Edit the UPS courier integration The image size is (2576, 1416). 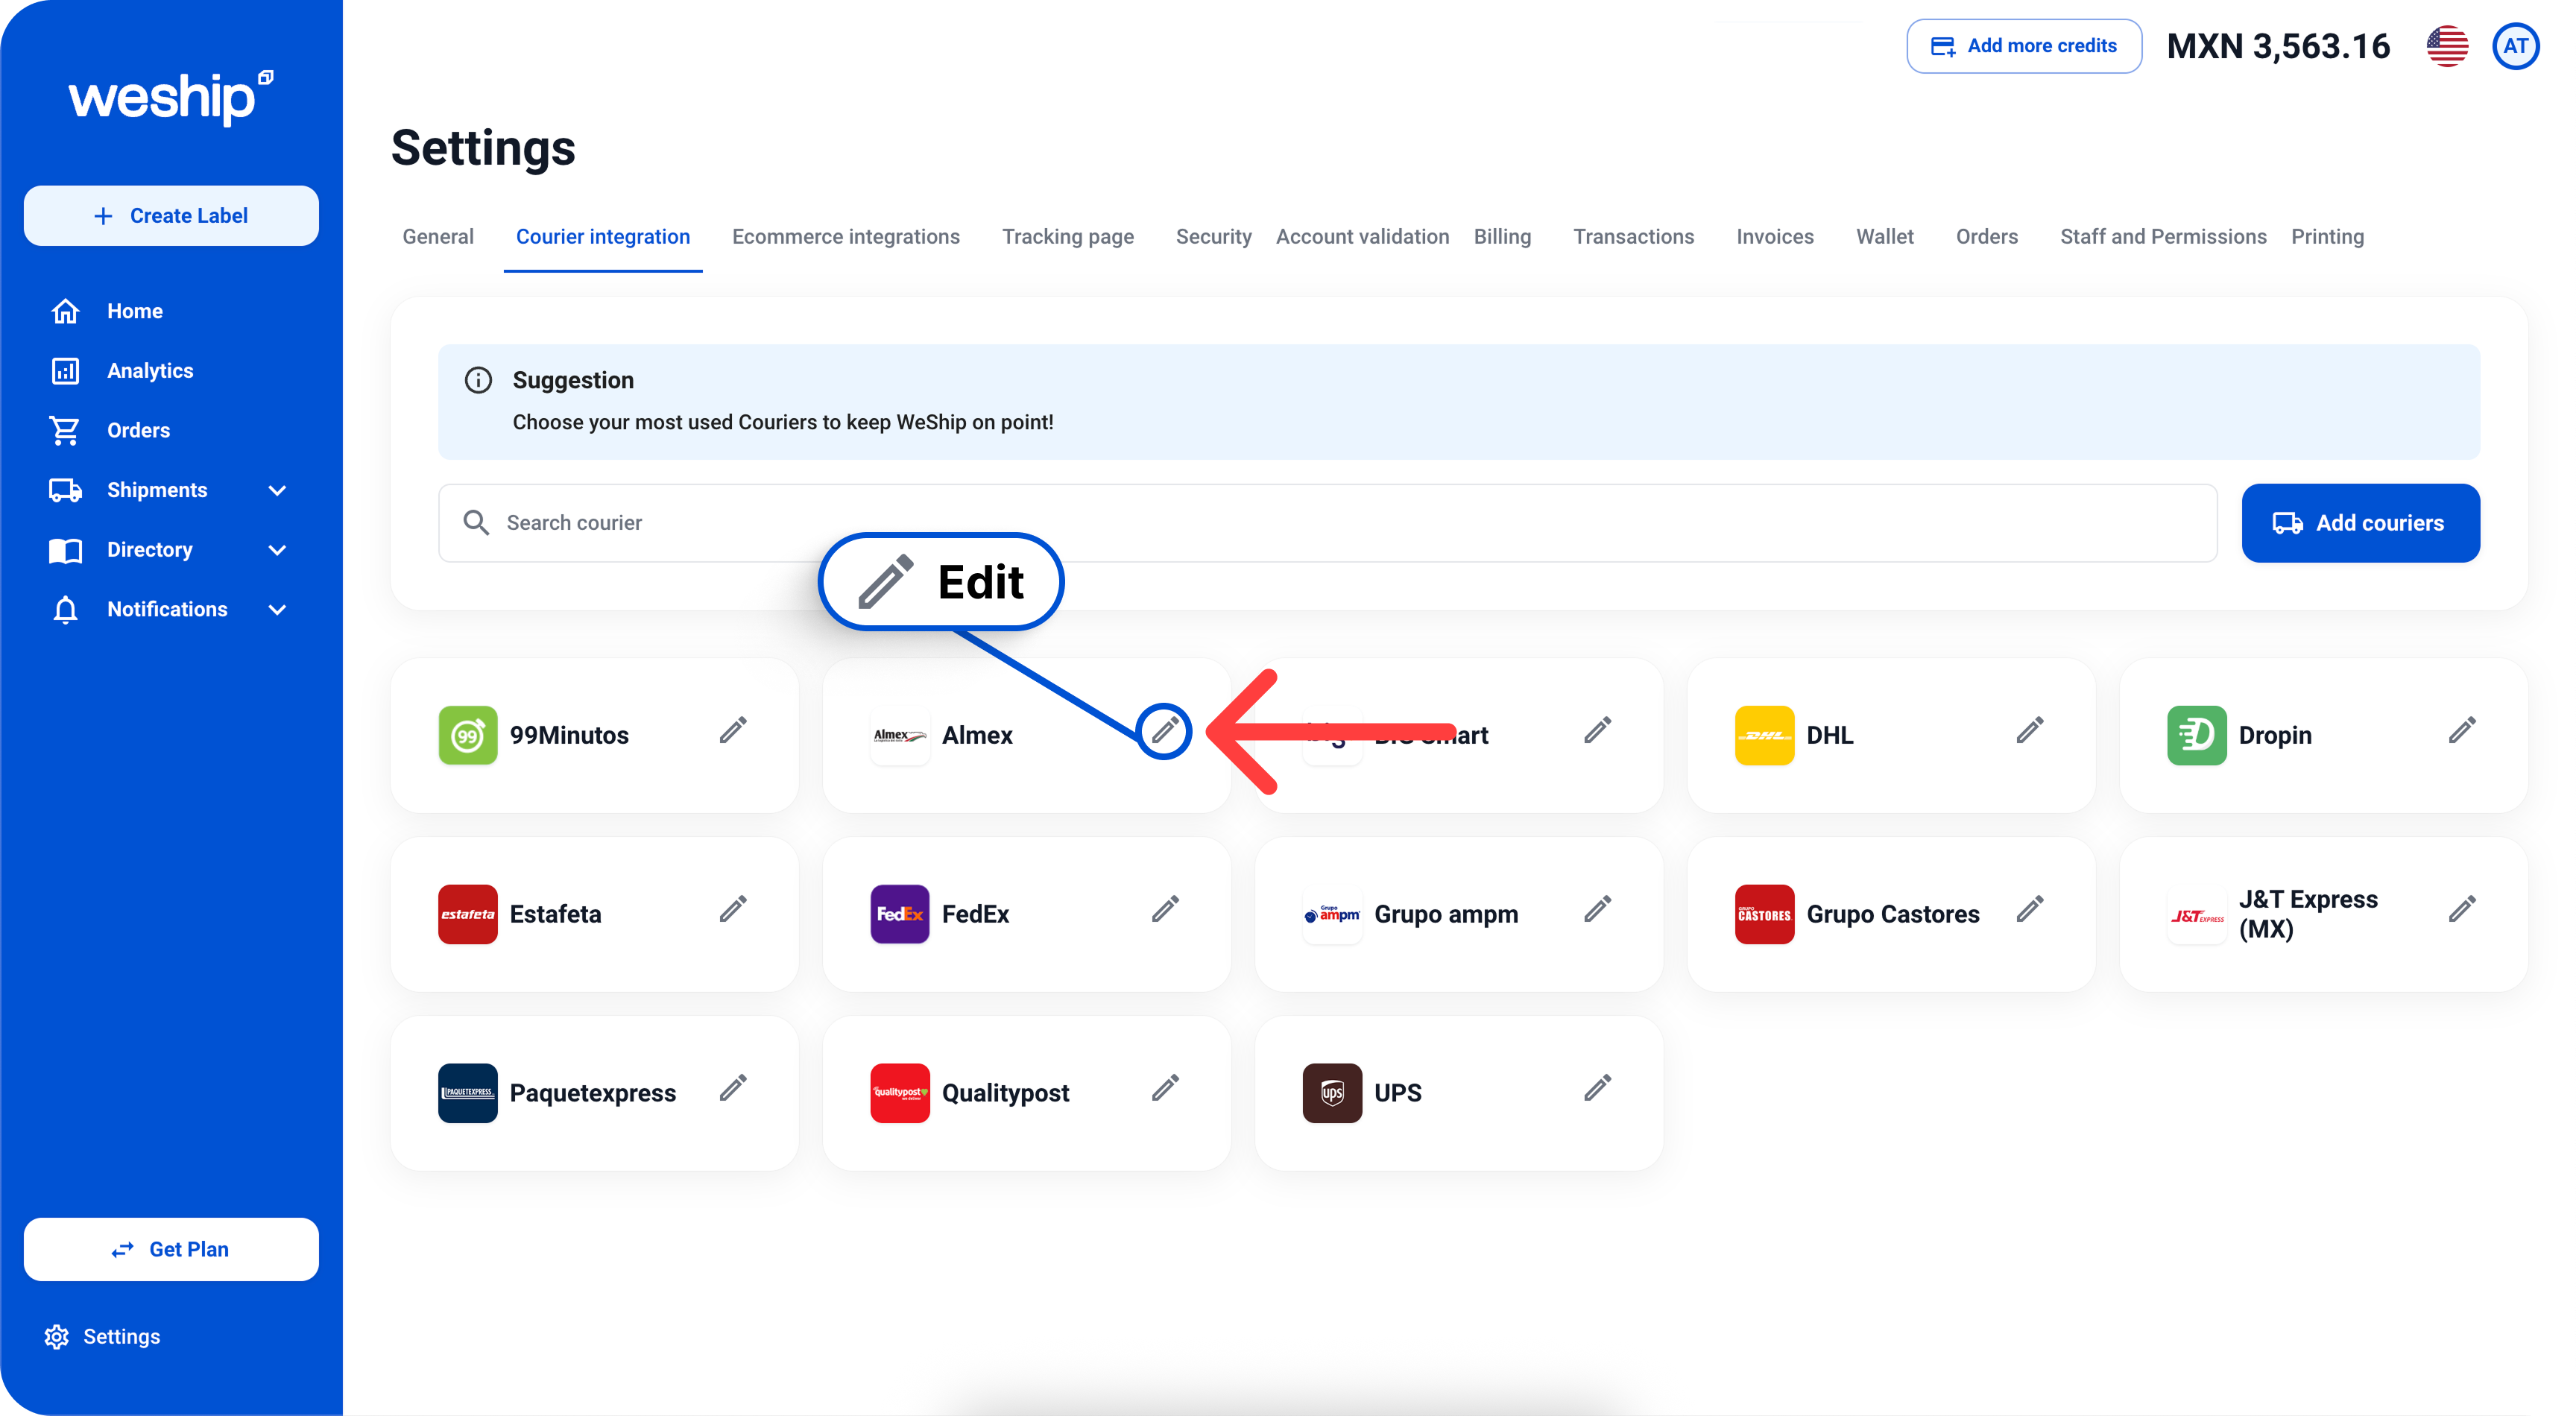point(1597,1089)
